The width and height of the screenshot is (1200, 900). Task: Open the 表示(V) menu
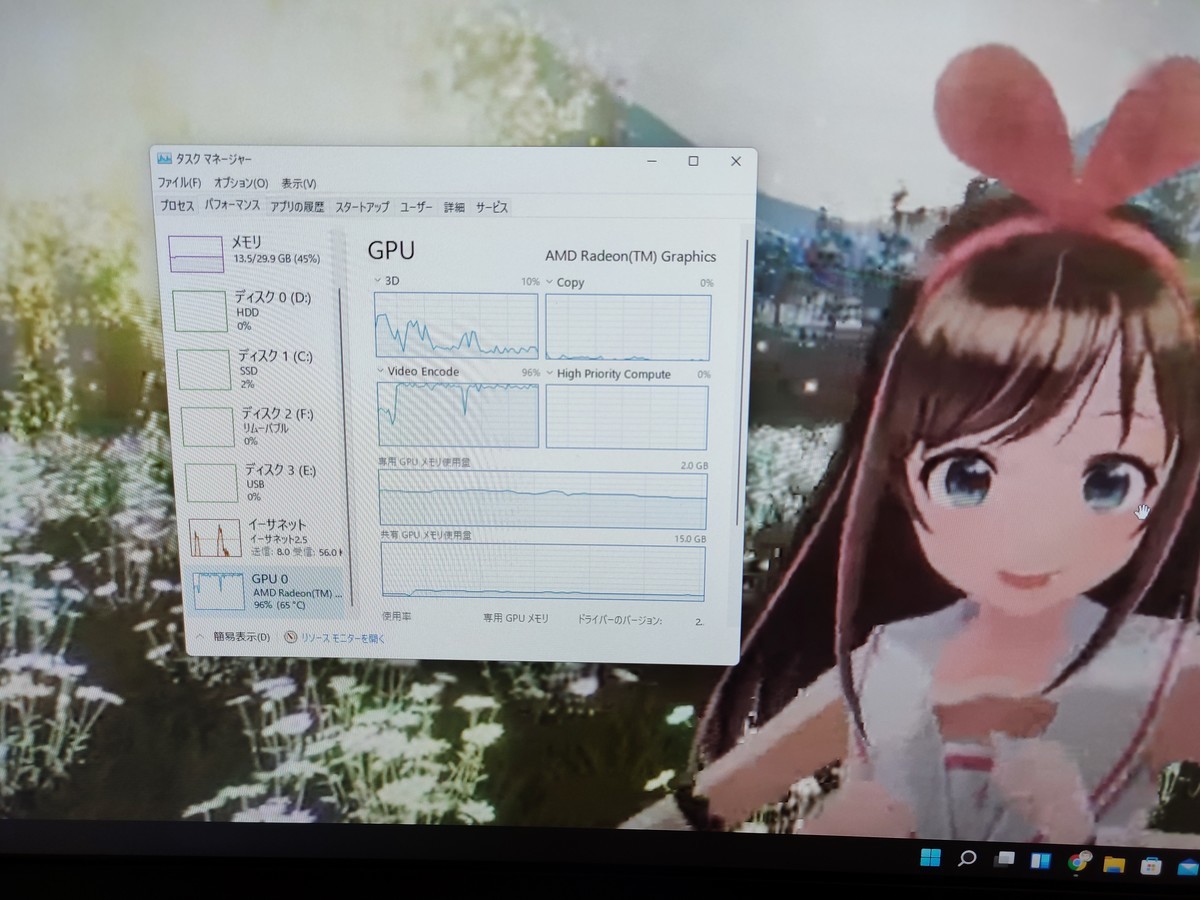coord(298,183)
